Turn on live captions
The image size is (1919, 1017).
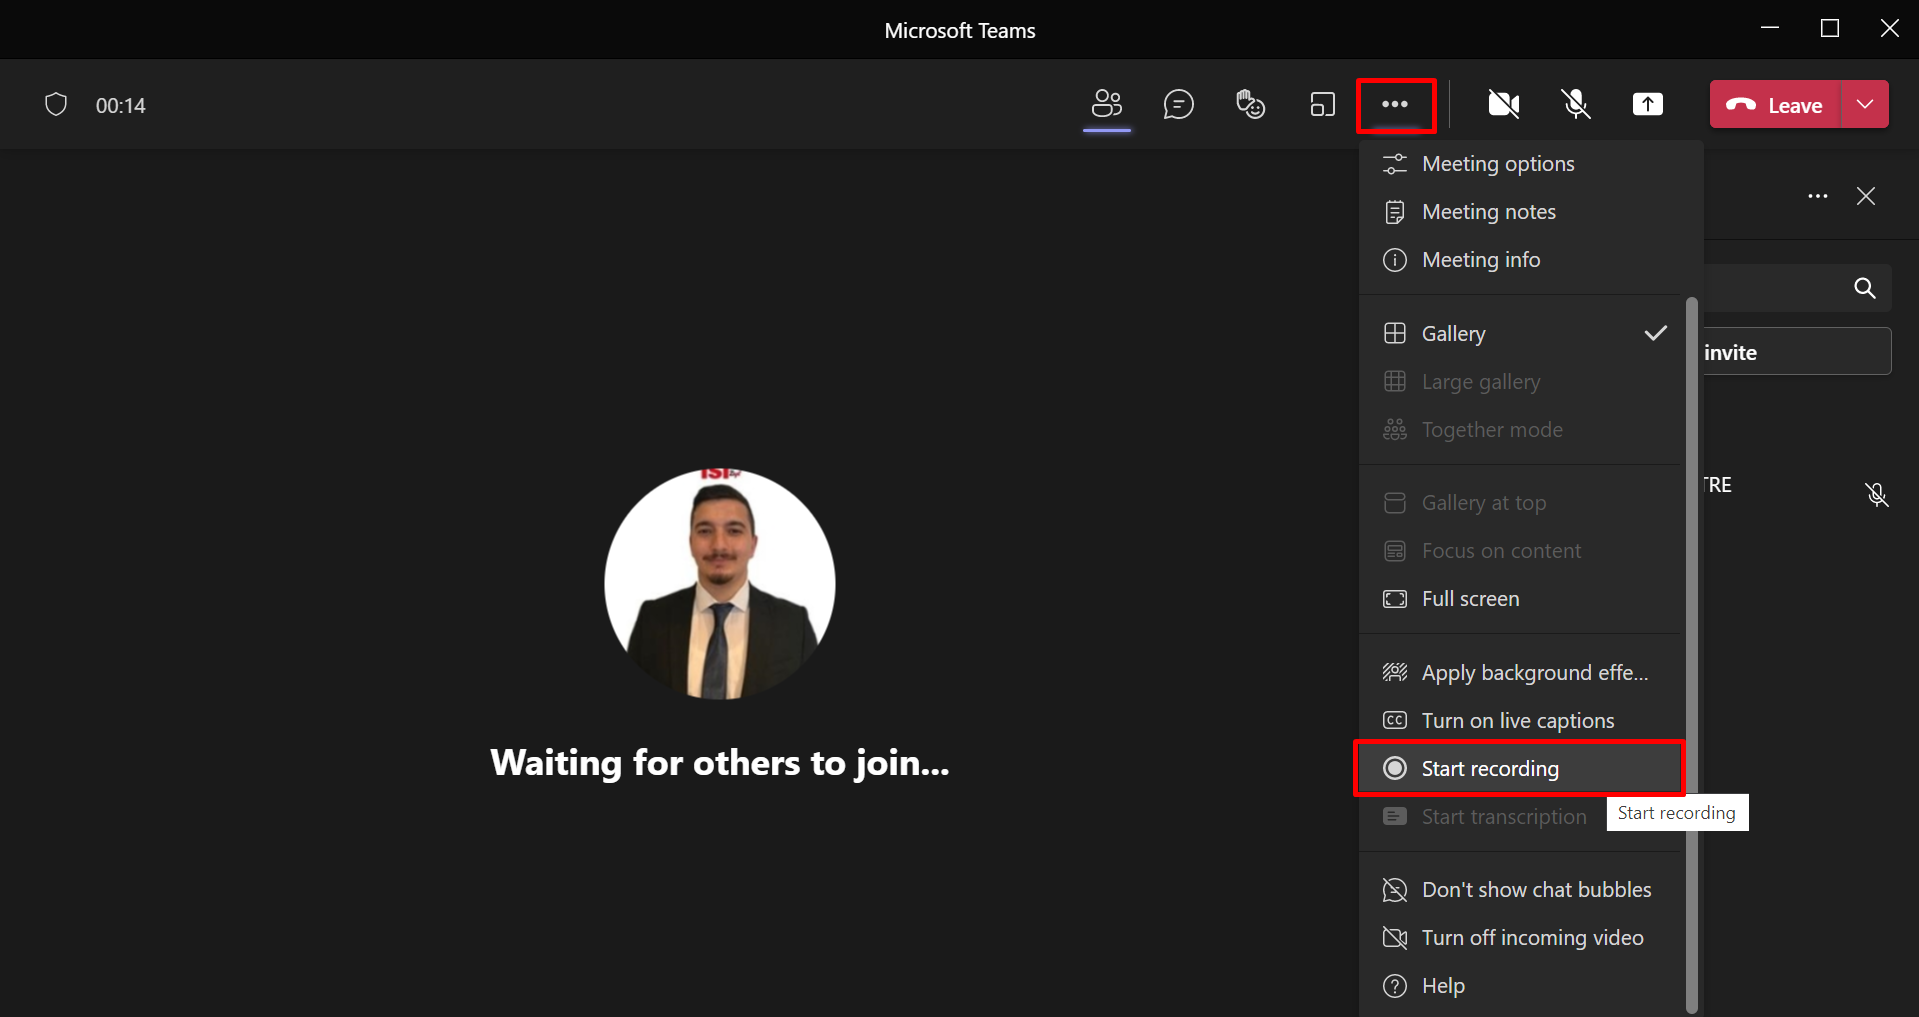point(1517,721)
